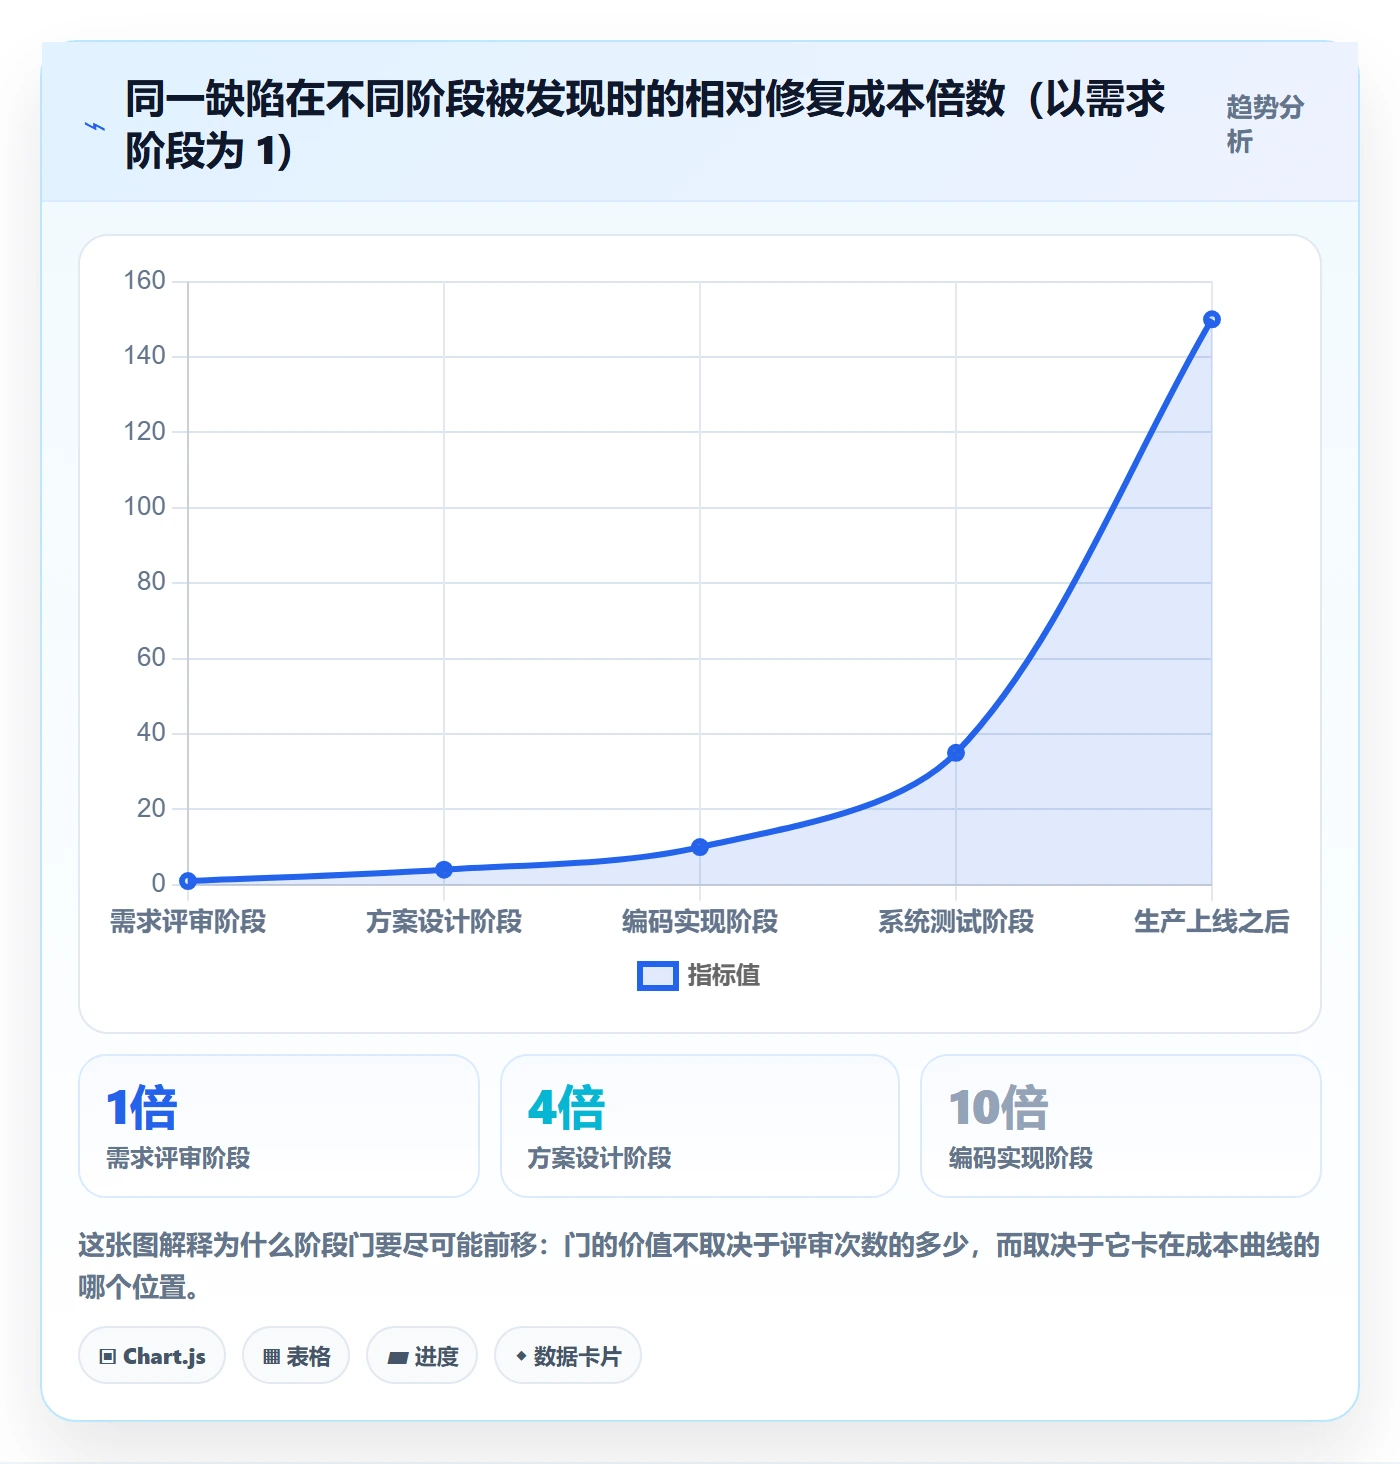The height and width of the screenshot is (1464, 1400).
Task: Click the 1倍 需求评审阶段 data card
Action: pyautogui.click(x=279, y=1126)
